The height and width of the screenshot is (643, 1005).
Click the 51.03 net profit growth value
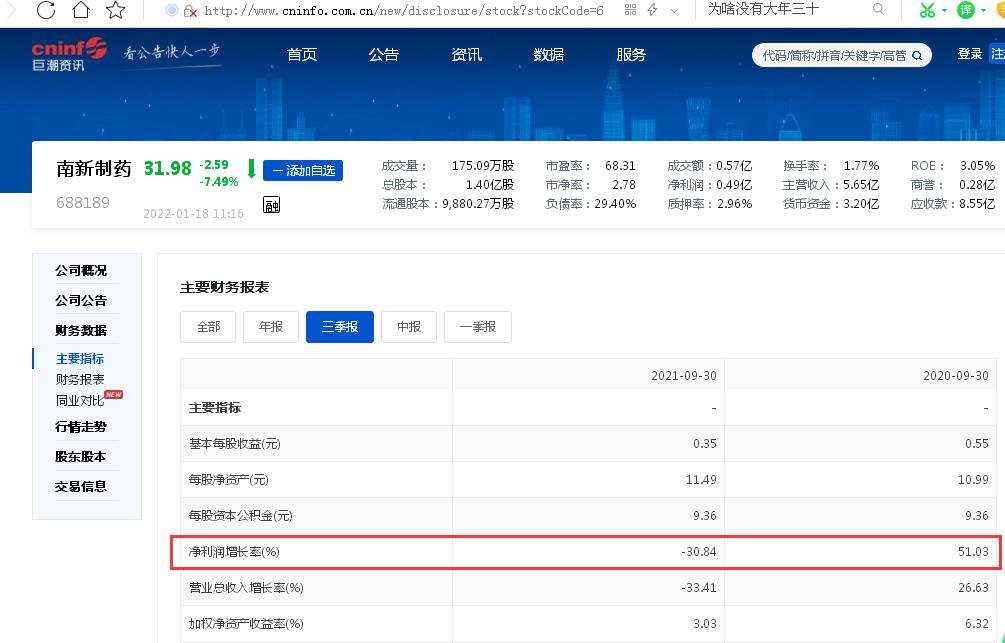click(x=974, y=552)
